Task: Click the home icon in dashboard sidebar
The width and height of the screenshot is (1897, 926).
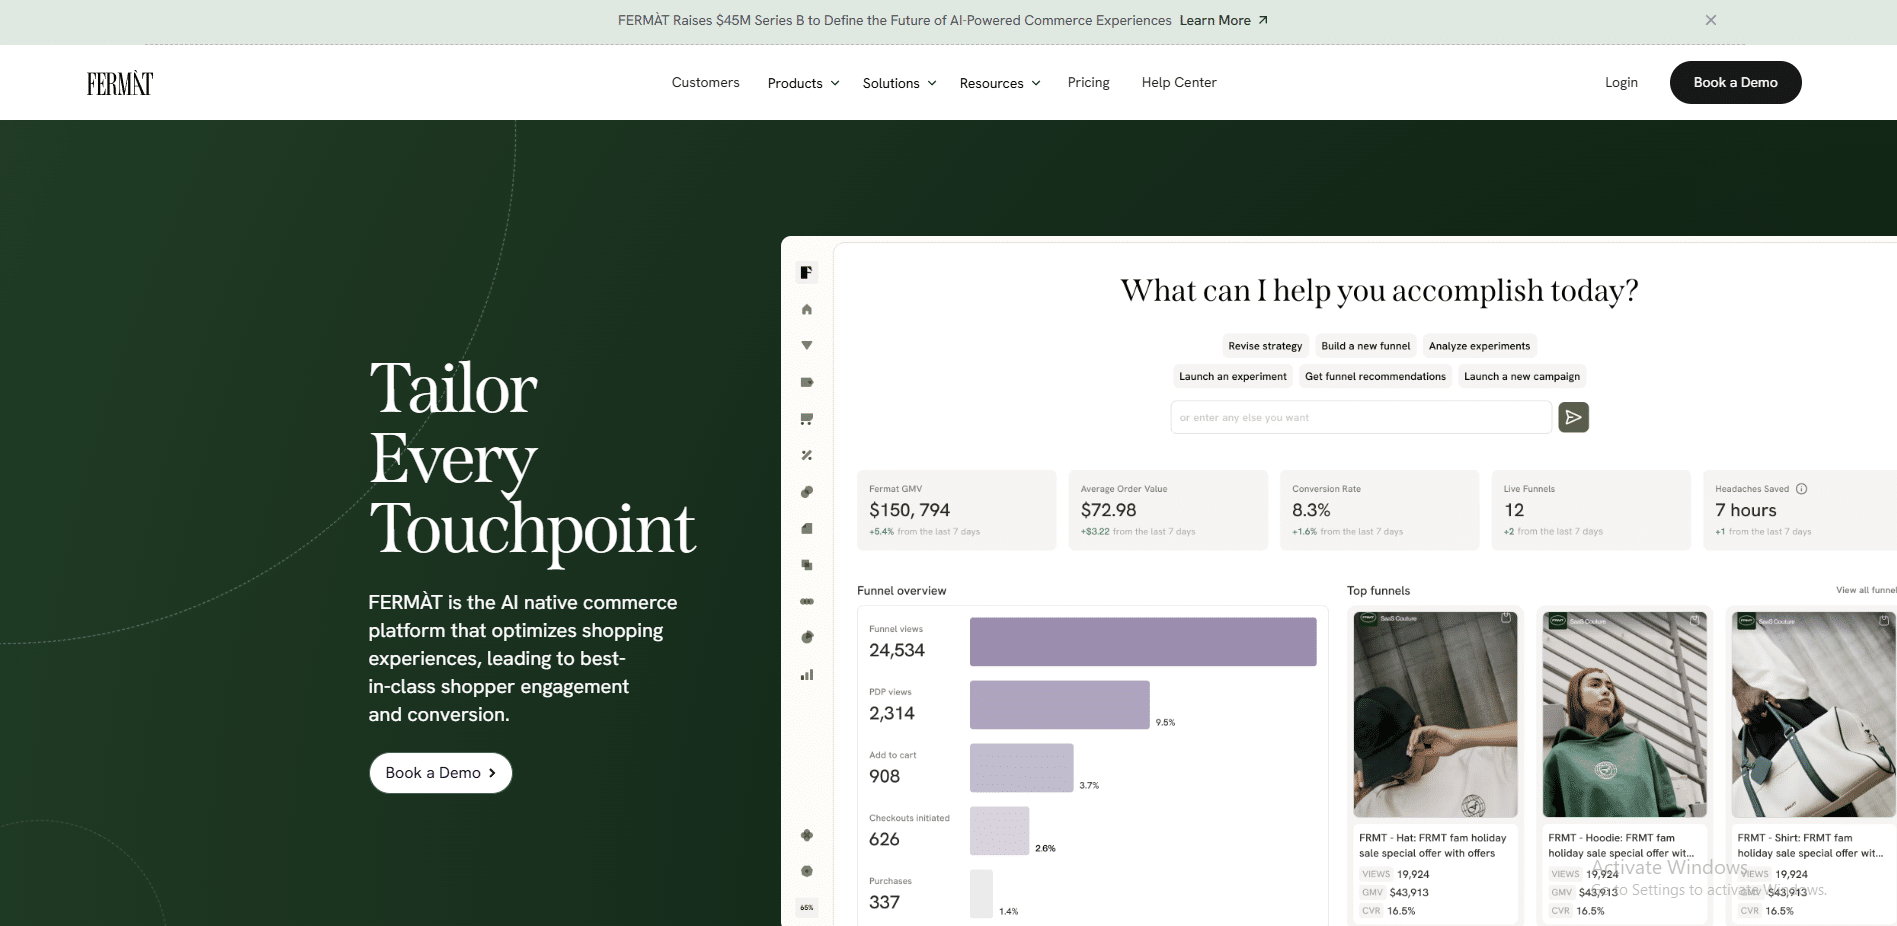Action: 807,310
